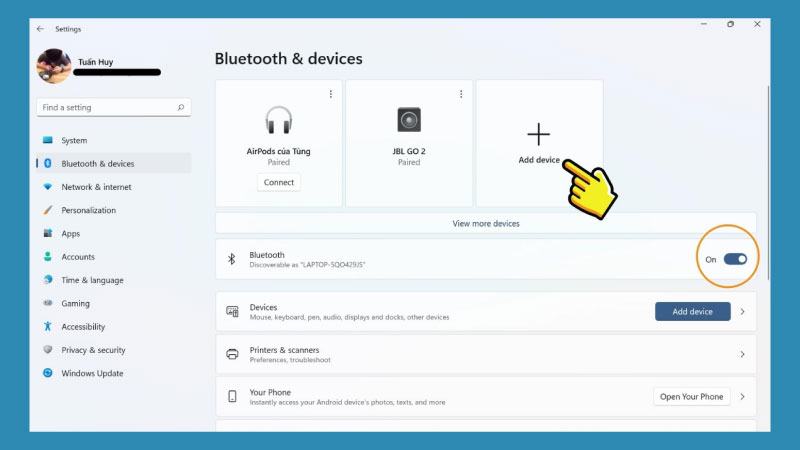The height and width of the screenshot is (450, 800).
Task: Click the Accounts person icon
Action: [47, 257]
